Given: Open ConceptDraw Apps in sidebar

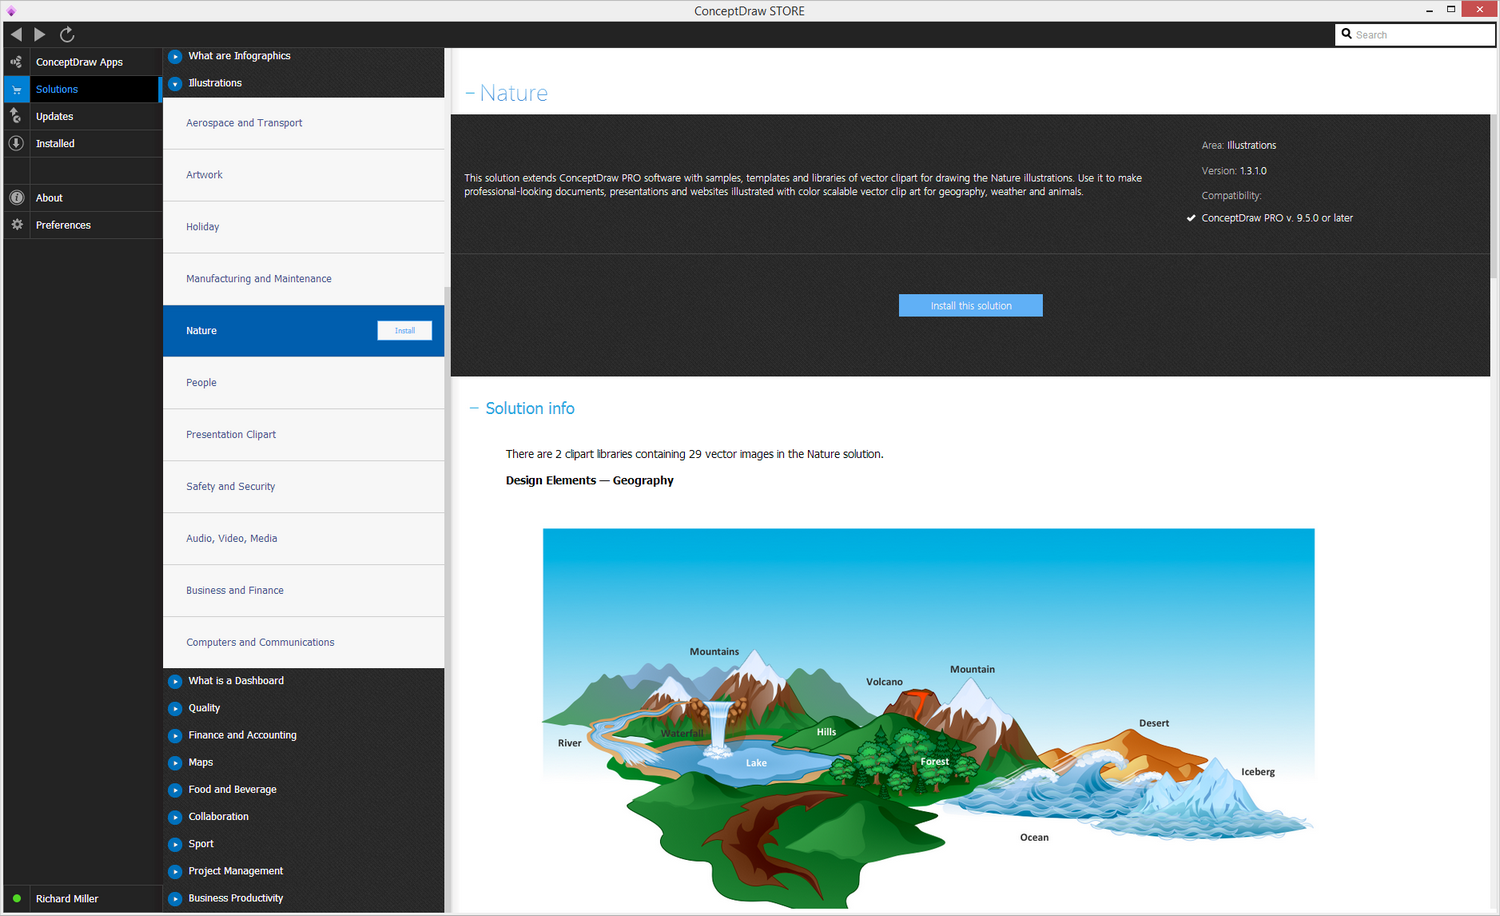Looking at the screenshot, I should 82,62.
